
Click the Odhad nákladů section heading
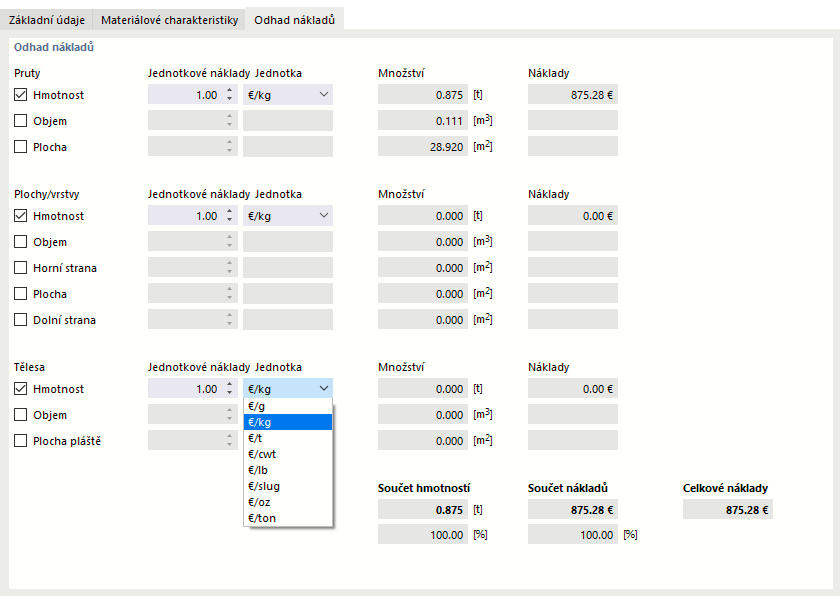click(x=54, y=47)
